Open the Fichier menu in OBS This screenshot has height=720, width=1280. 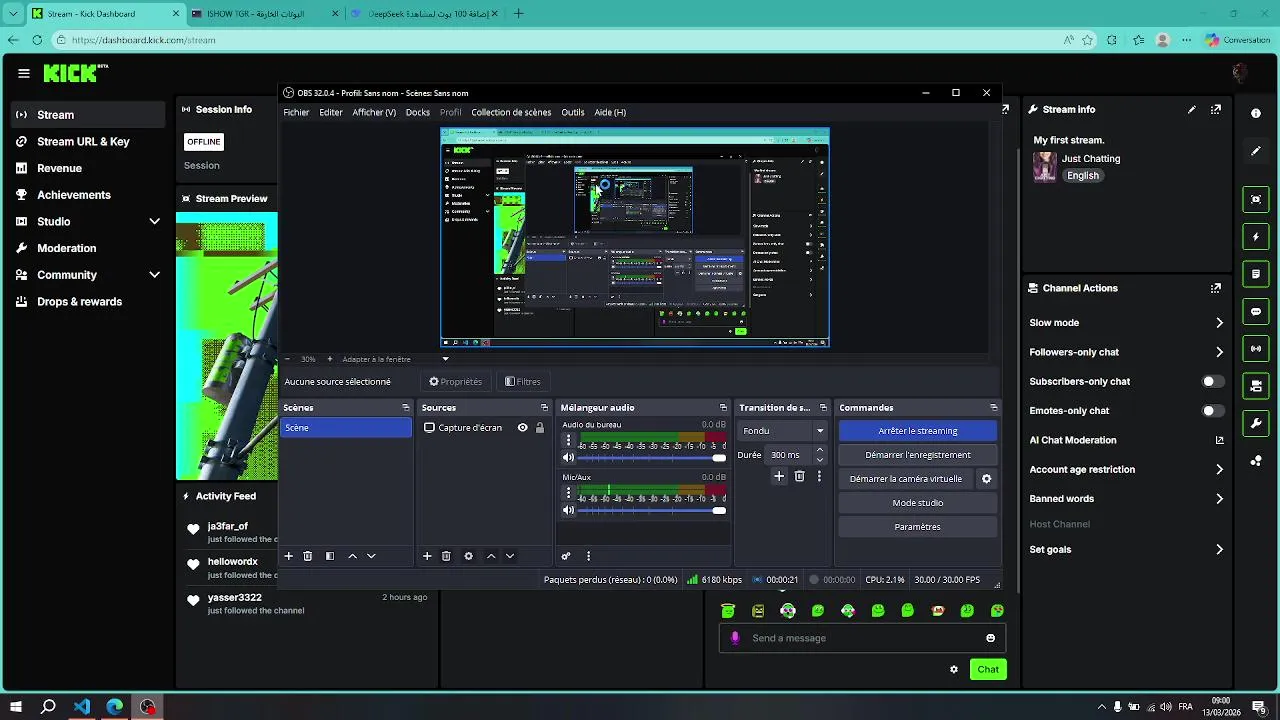[296, 113]
